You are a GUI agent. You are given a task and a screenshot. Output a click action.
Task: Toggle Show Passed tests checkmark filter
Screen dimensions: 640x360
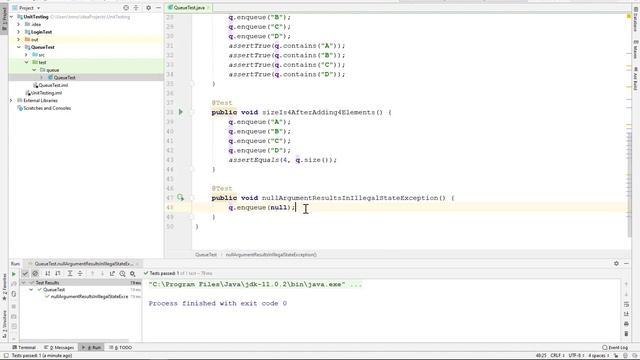click(25, 273)
